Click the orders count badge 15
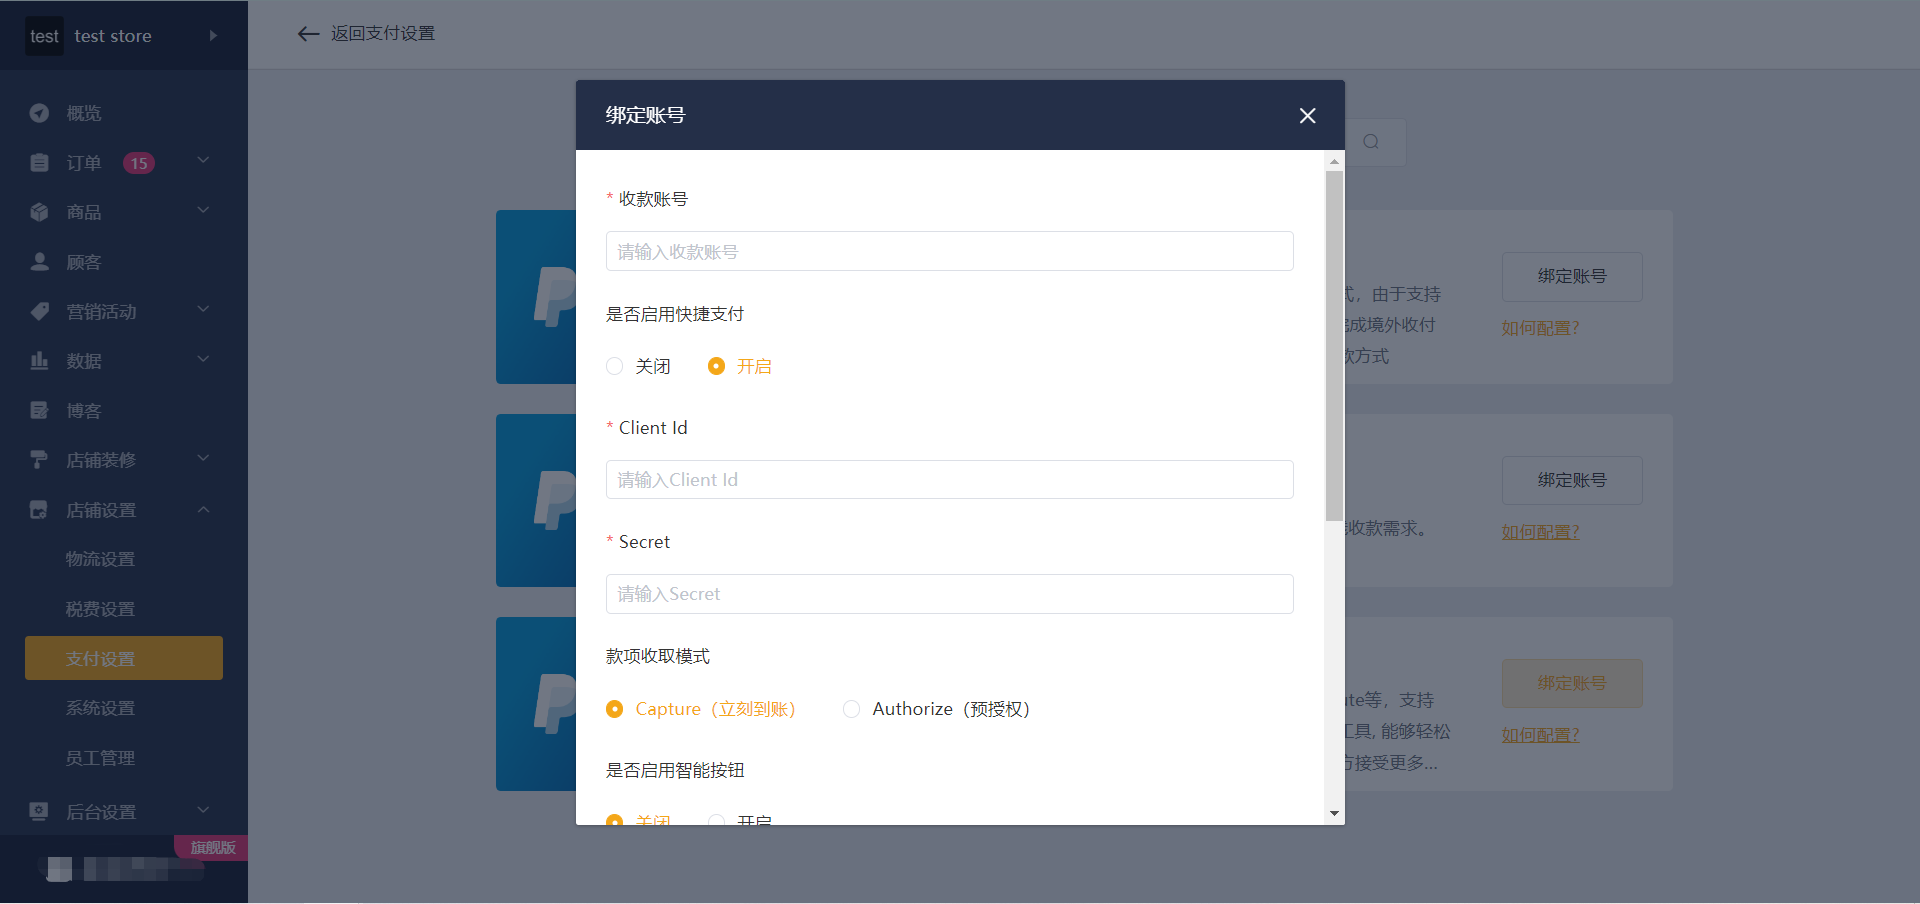Image resolution: width=1920 pixels, height=904 pixels. [x=139, y=163]
